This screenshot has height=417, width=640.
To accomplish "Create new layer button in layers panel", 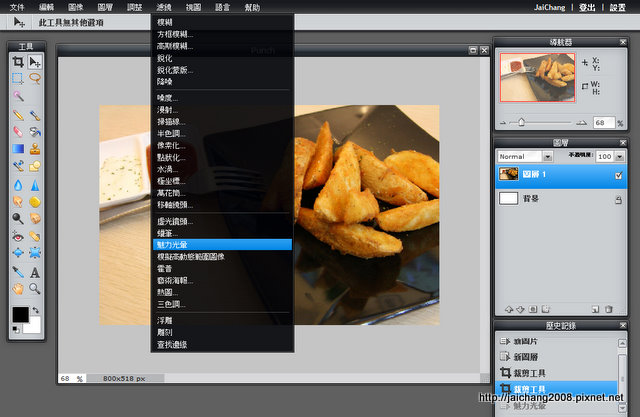I will 596,309.
